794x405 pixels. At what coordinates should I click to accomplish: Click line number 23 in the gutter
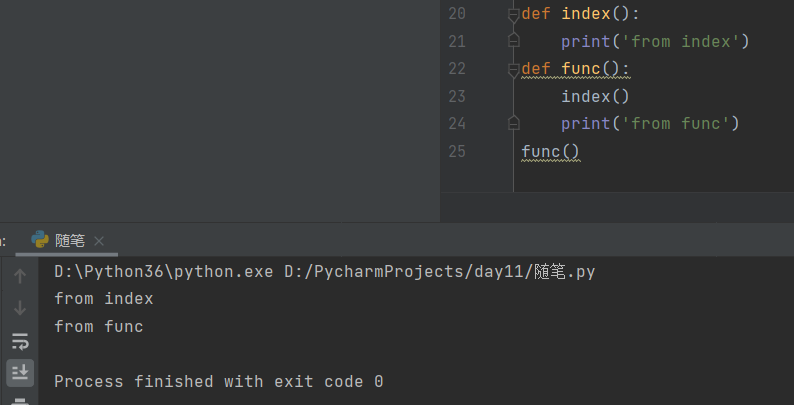457,97
